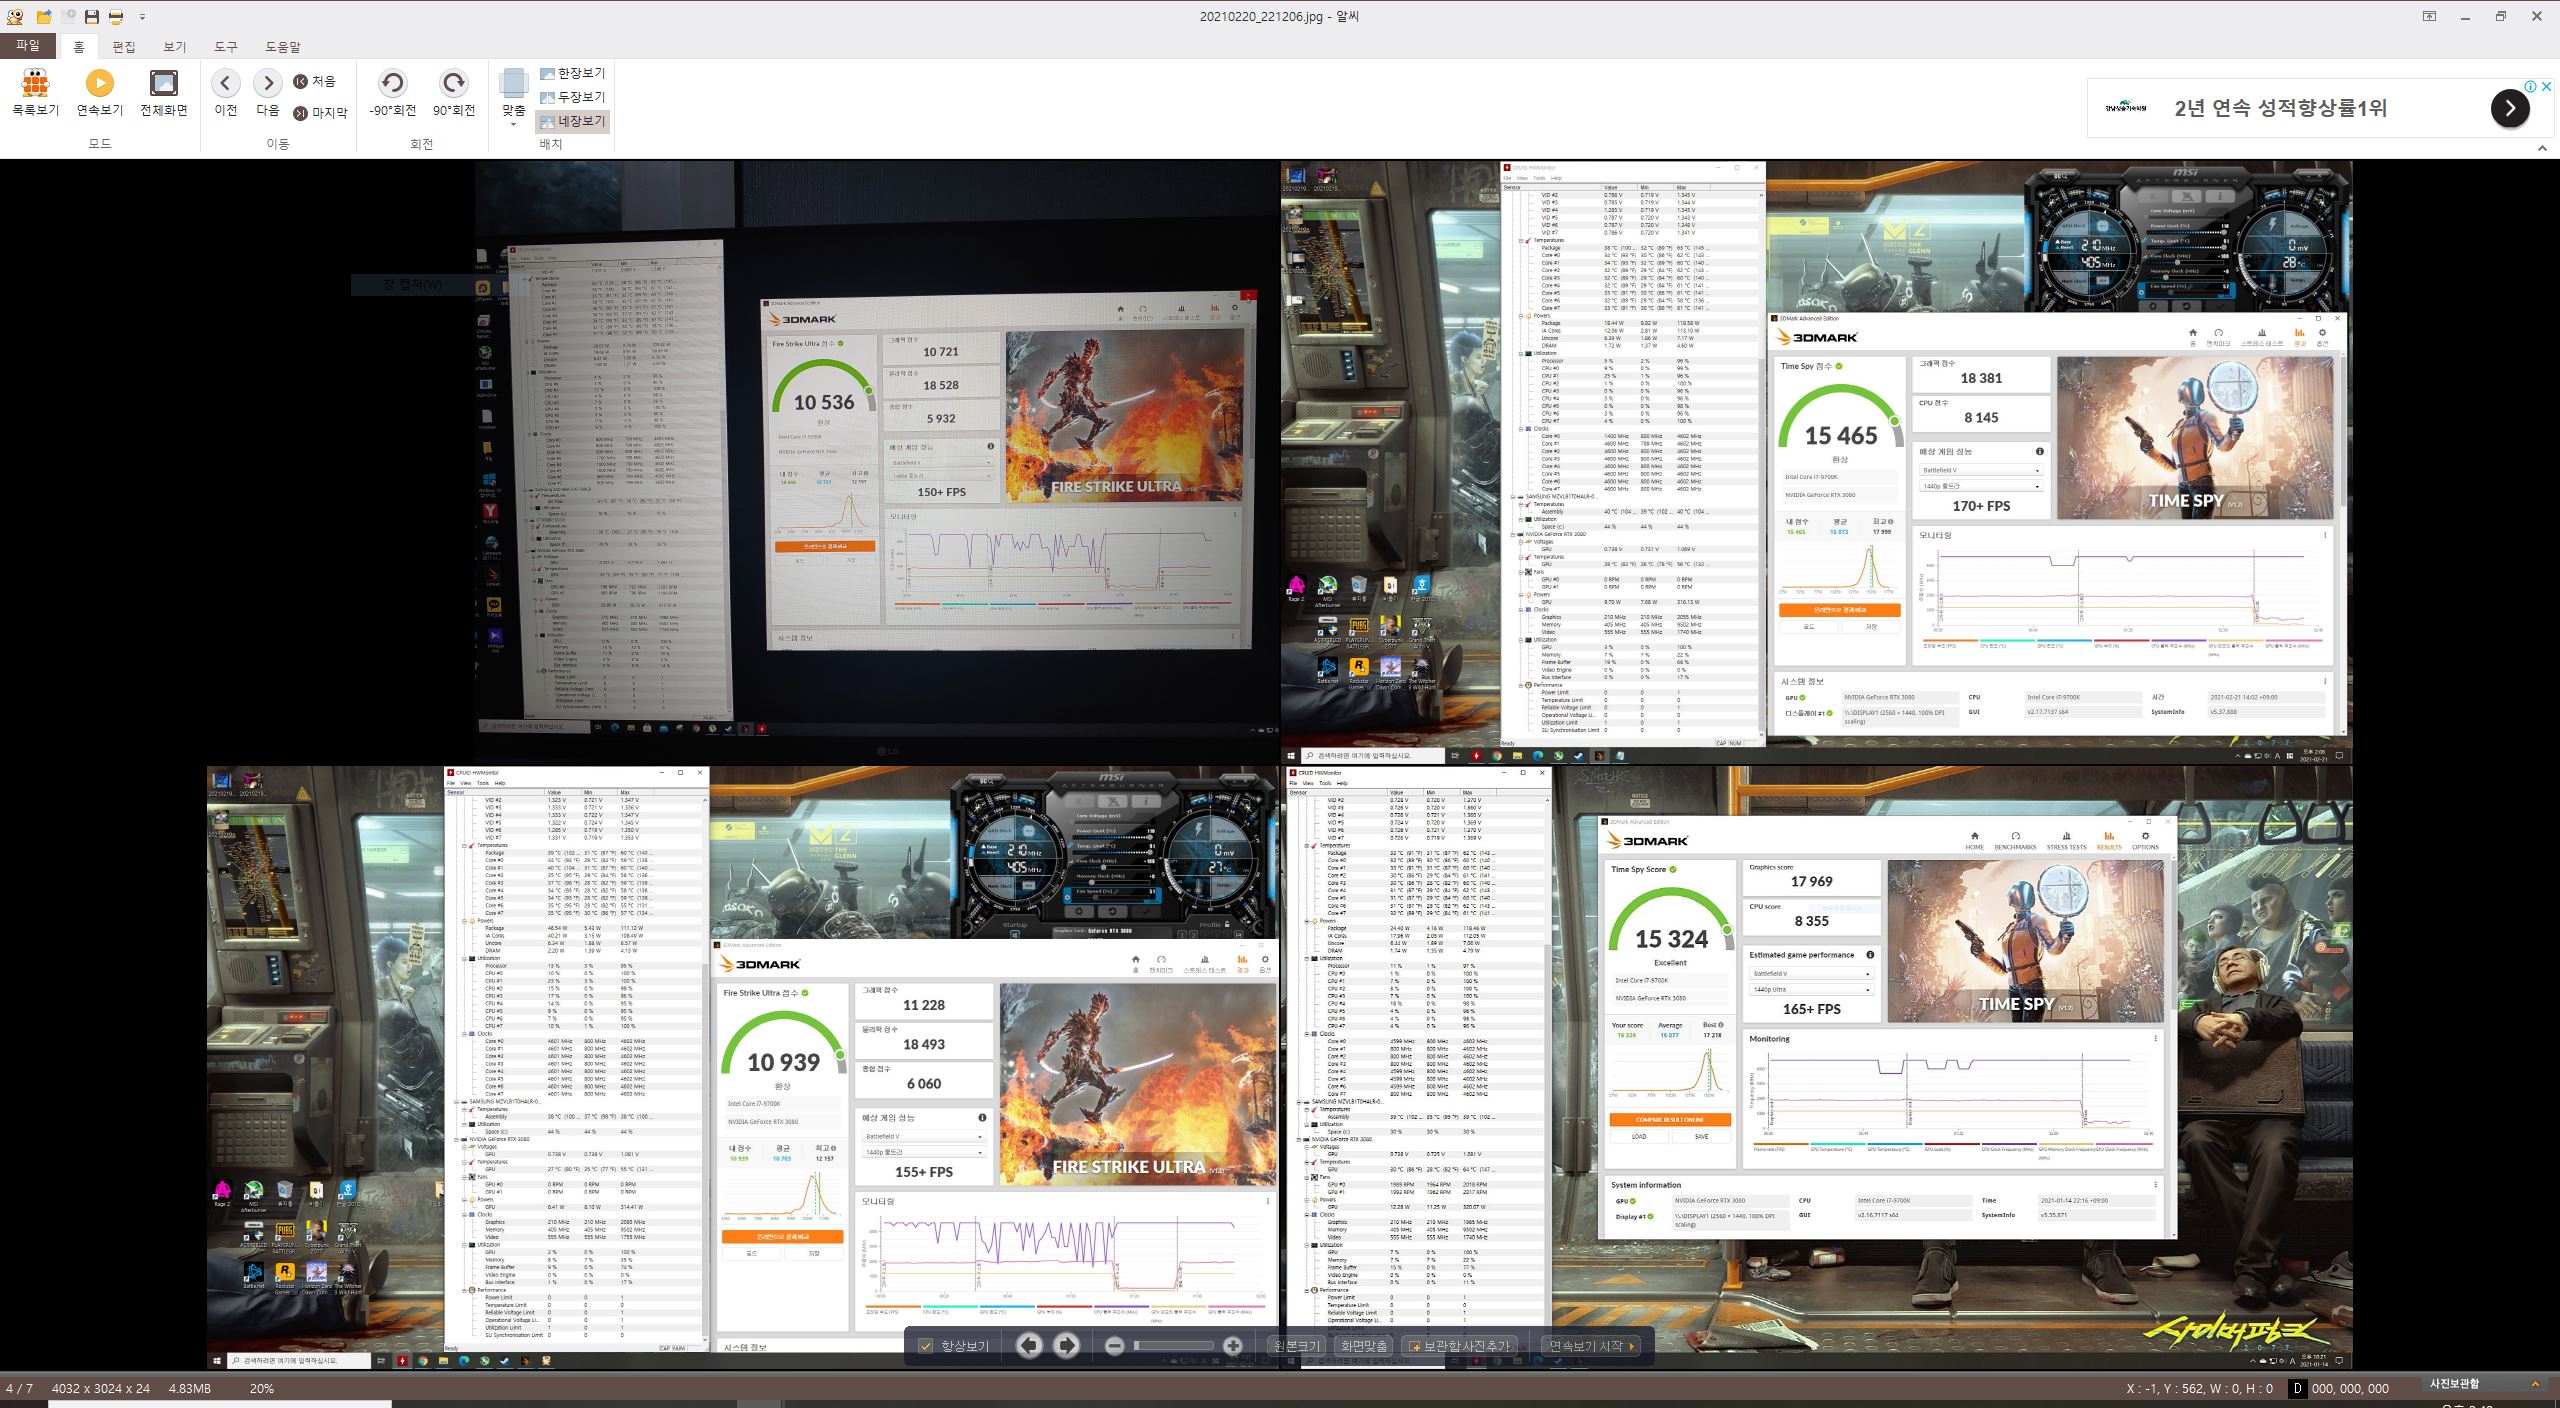Zoom out with the minus button
Image resolution: width=2560 pixels, height=1408 pixels.
pyautogui.click(x=1115, y=1346)
